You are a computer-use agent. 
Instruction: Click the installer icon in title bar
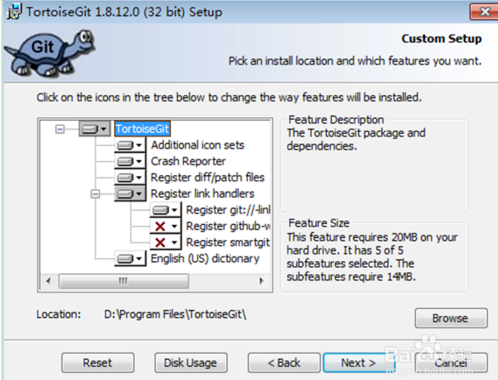coord(14,11)
